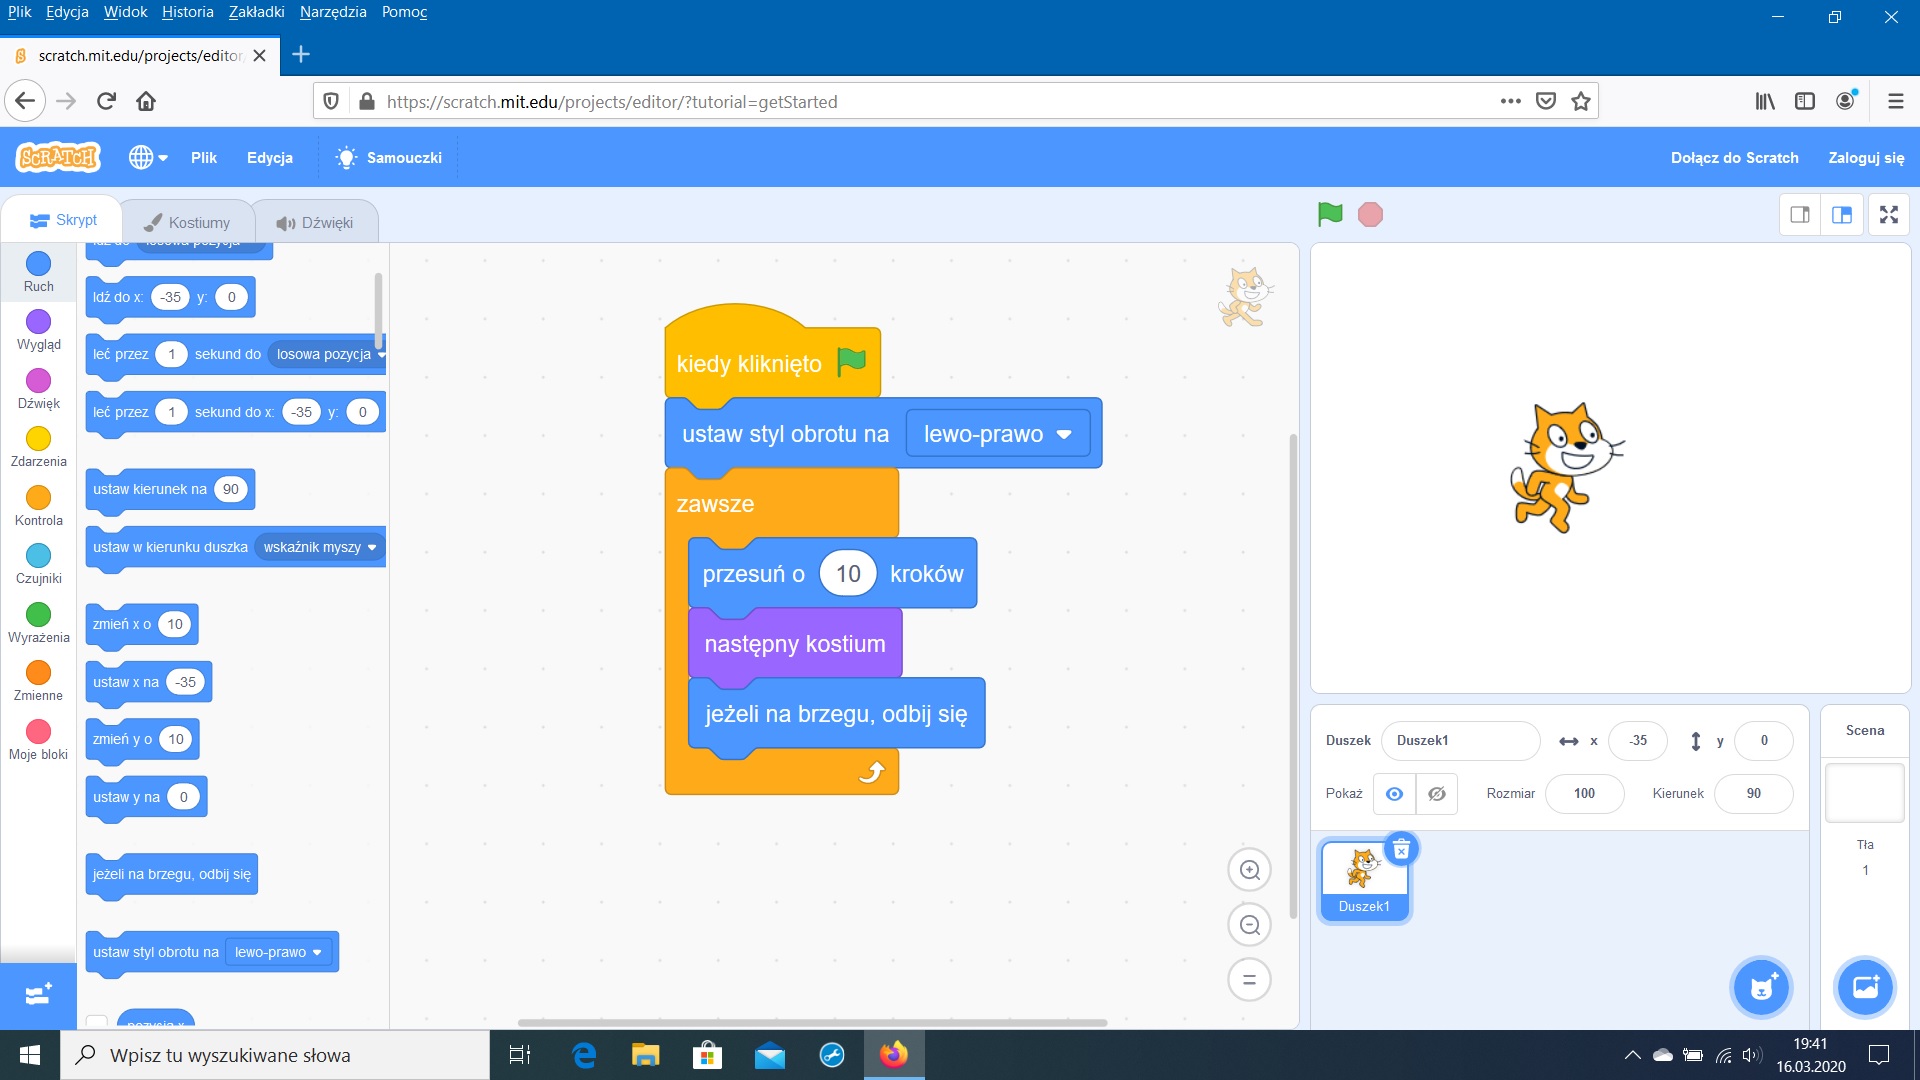Open a new Firefox tab
This screenshot has width=1920, height=1080.
300,54
